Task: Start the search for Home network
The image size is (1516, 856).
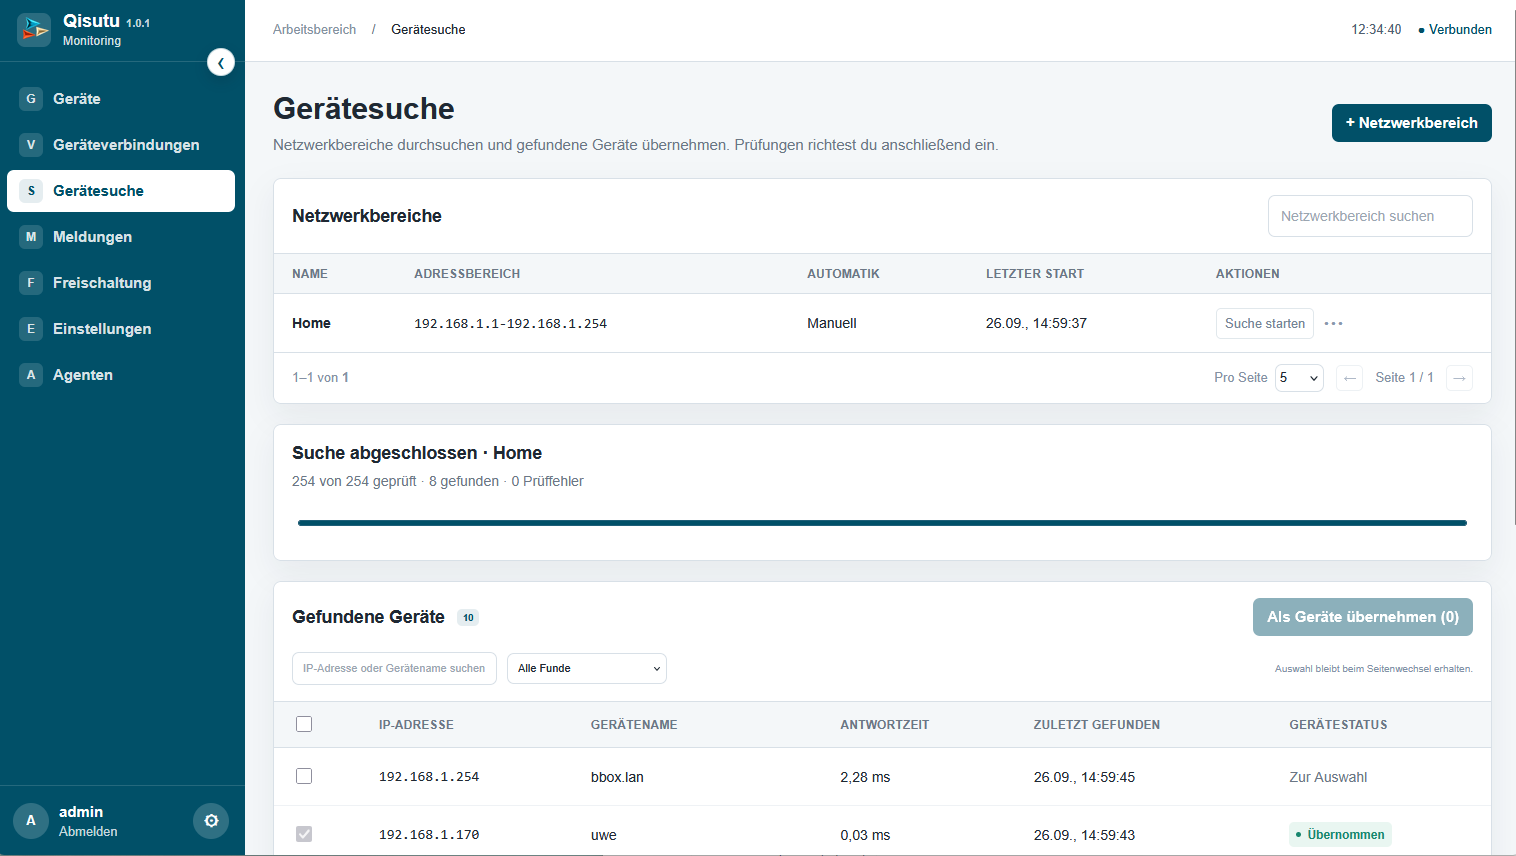Action: point(1265,323)
